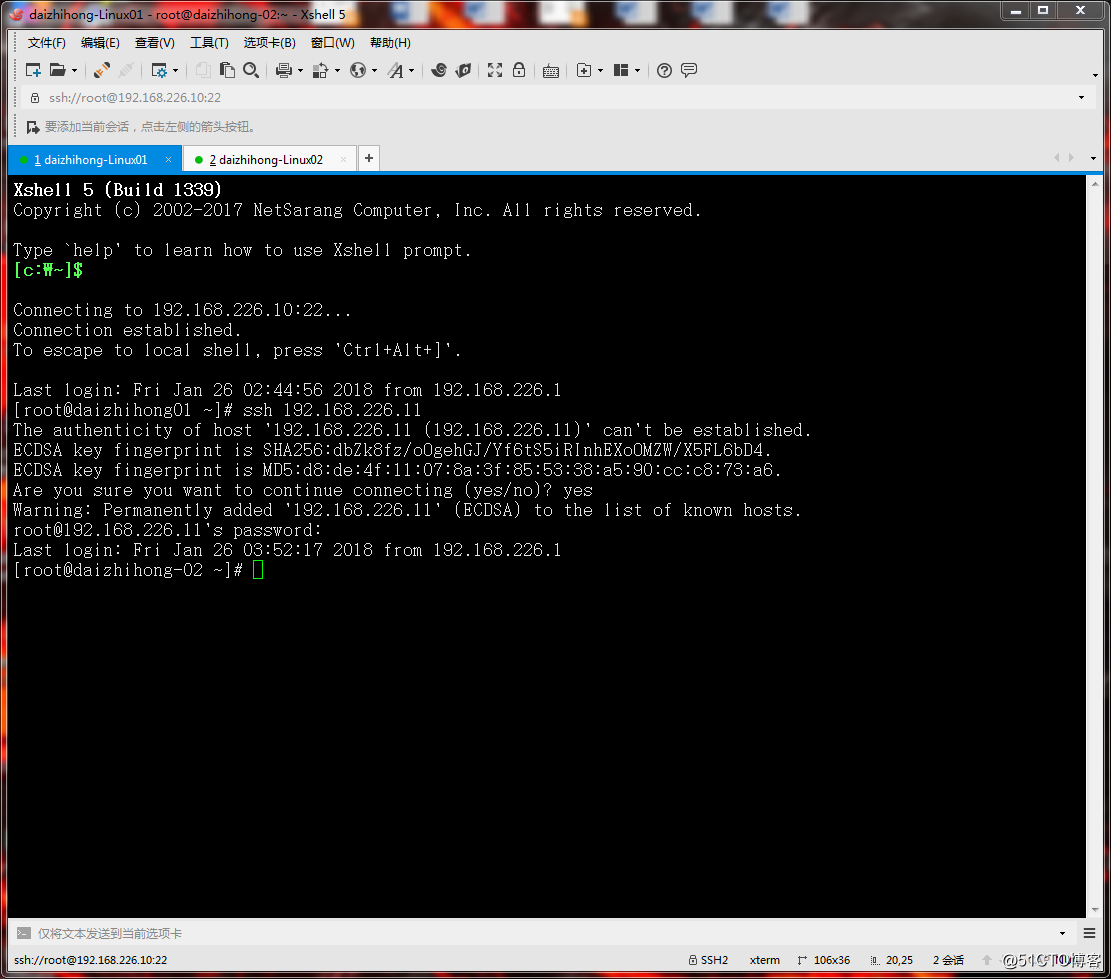
Task: Expand the globe encoding dropdown arrow
Action: [x=375, y=70]
